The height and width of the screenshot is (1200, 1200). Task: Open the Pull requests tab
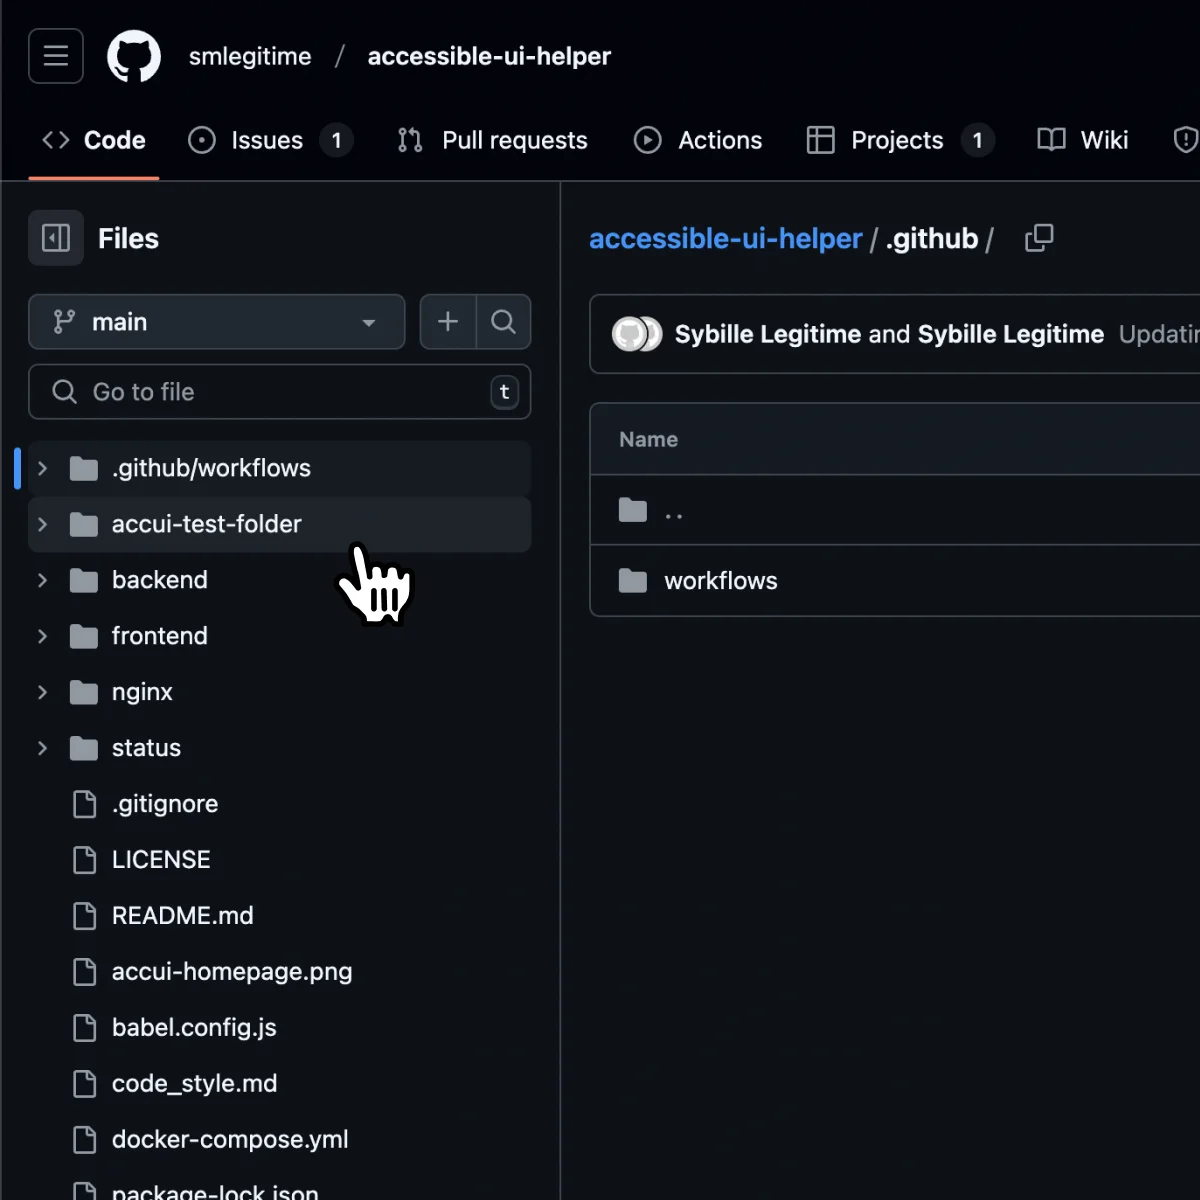tap(492, 140)
